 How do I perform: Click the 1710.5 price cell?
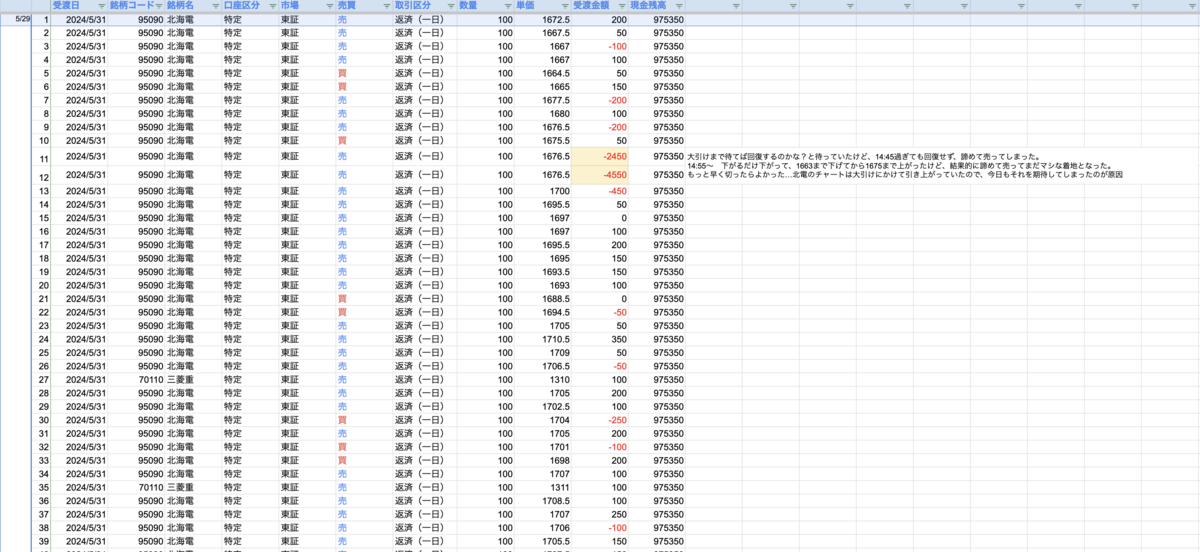click(543, 339)
